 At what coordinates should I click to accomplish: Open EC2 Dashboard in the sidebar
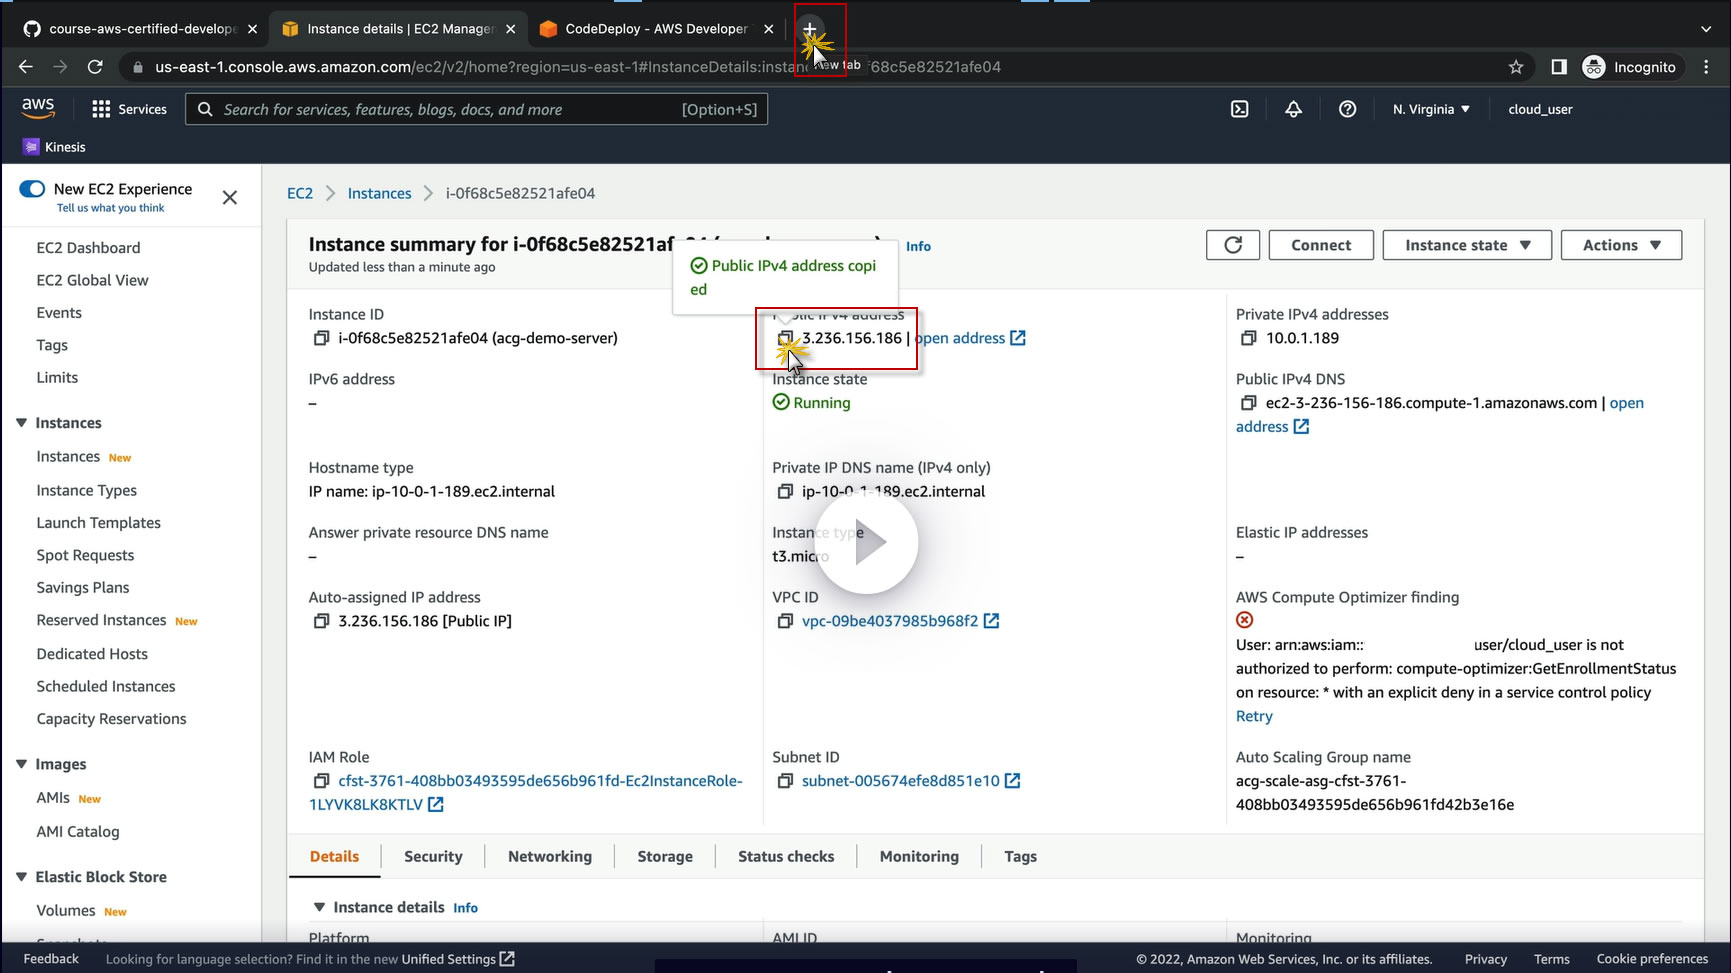(88, 248)
